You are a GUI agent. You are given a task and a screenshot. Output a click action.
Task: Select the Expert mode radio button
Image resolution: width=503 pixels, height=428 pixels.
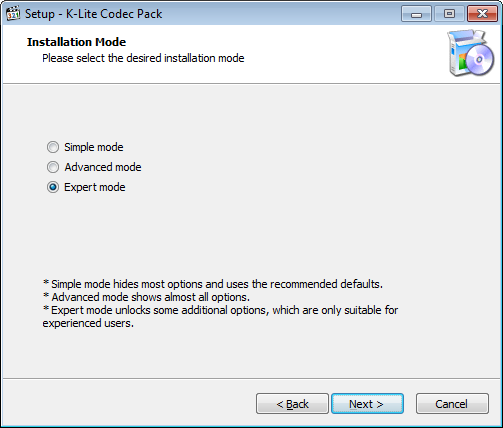[53, 187]
